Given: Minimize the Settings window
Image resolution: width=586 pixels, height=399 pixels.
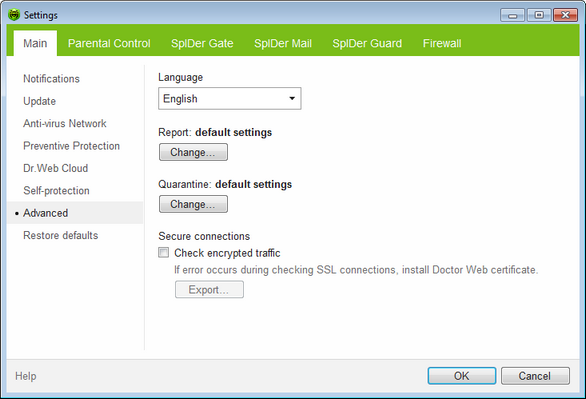Looking at the screenshot, I should click(x=512, y=15).
